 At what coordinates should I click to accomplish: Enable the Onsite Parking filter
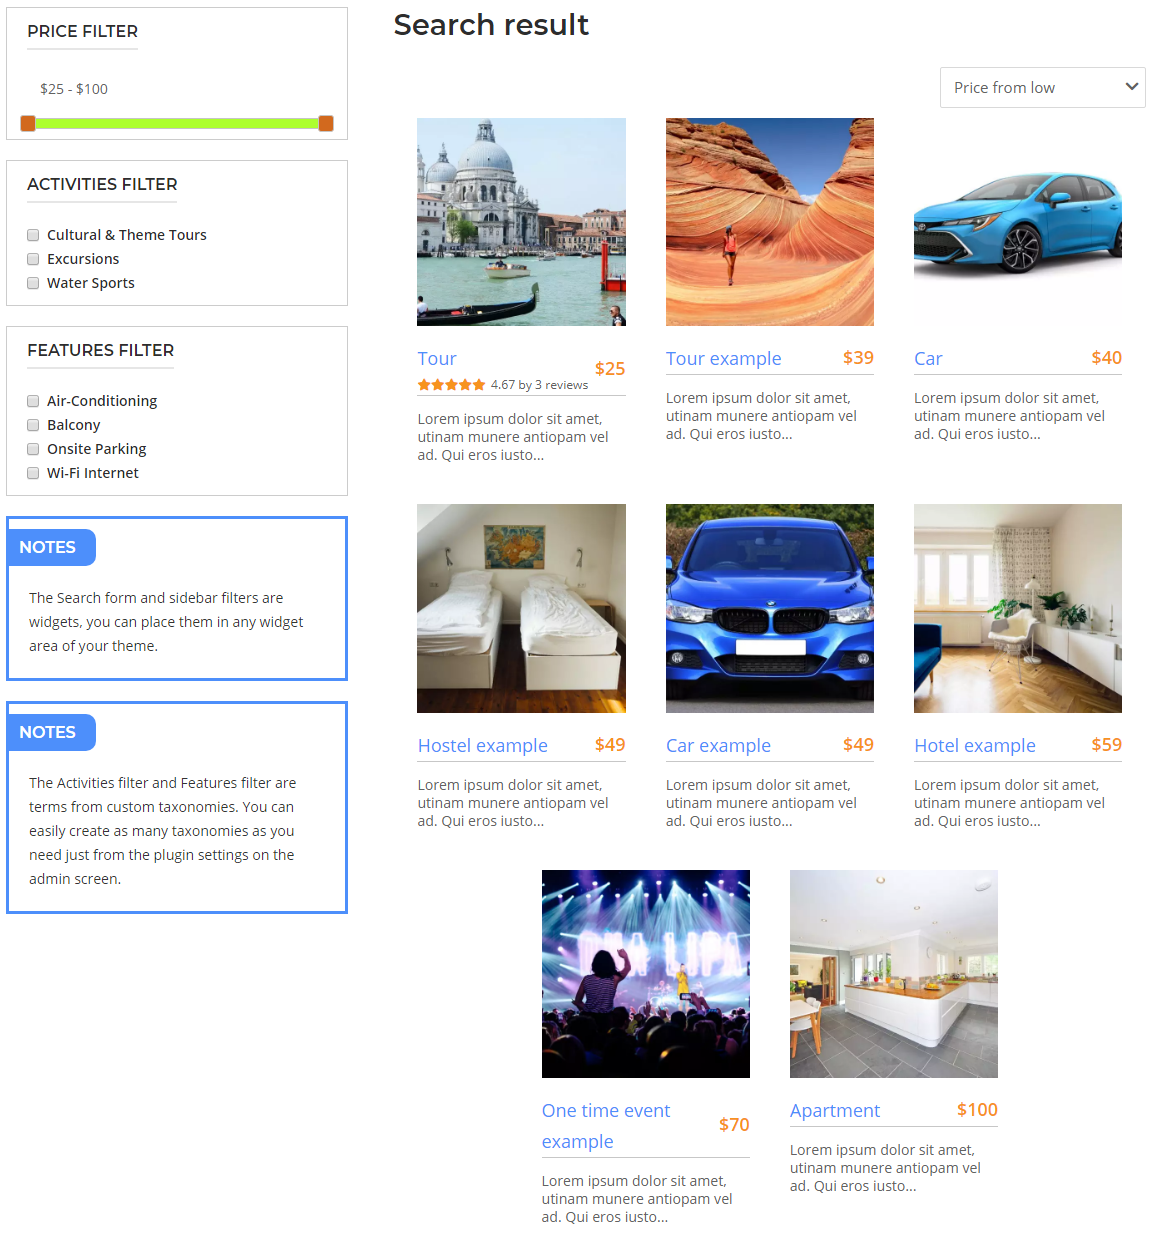click(33, 449)
